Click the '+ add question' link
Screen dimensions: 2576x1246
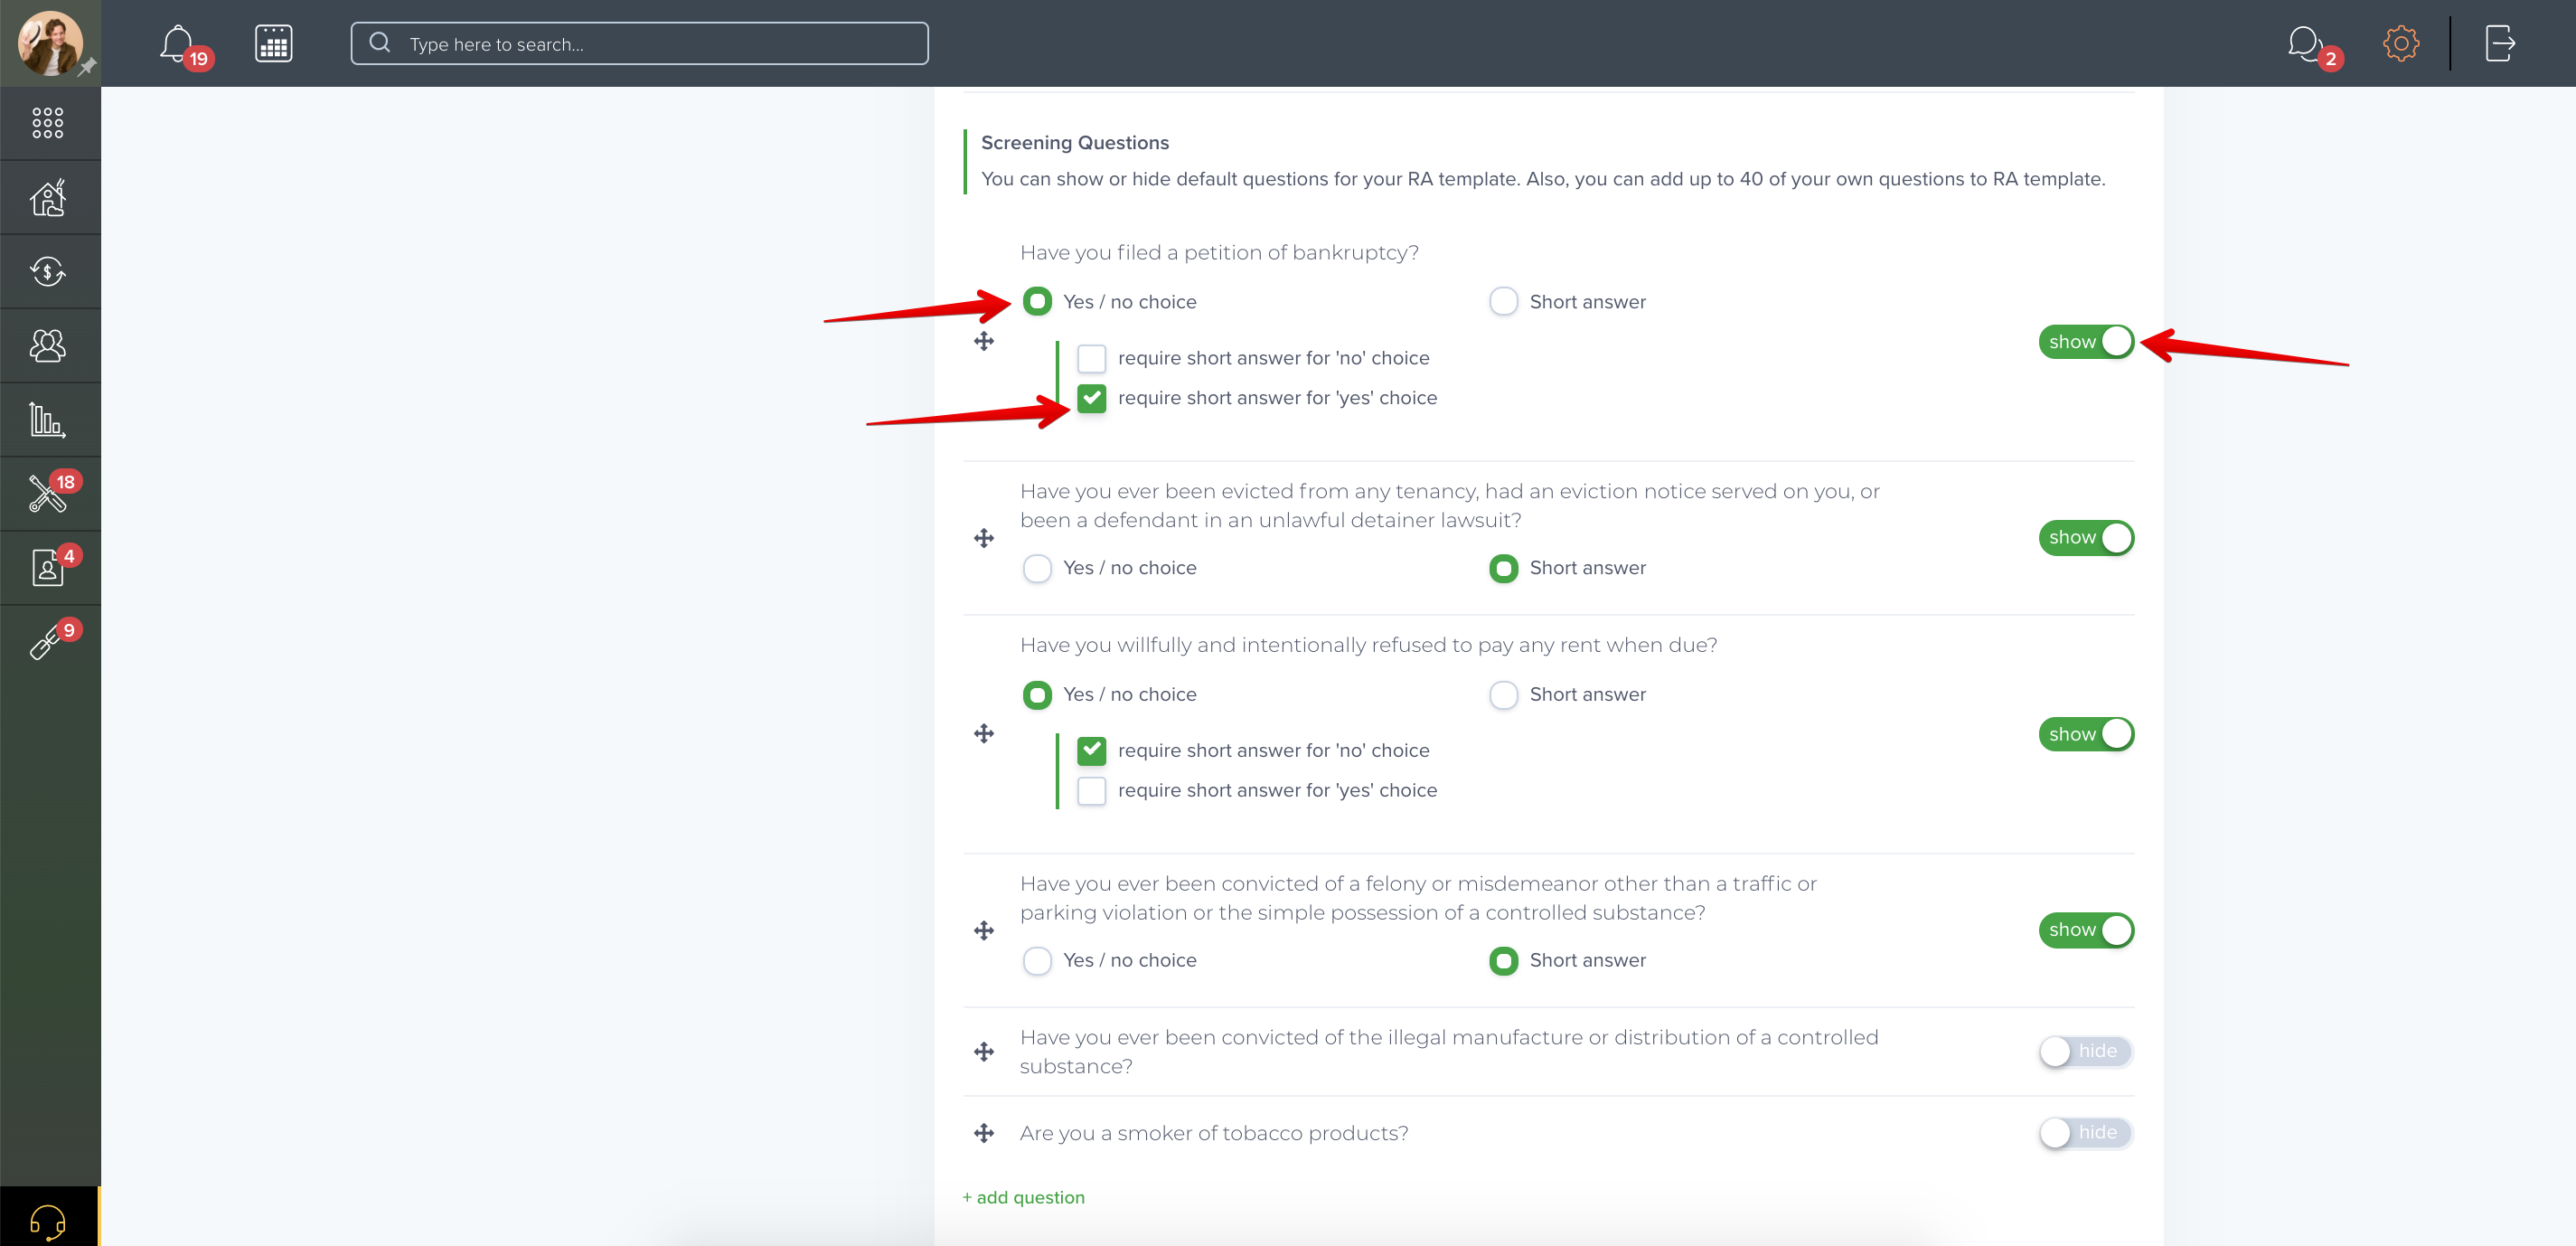point(1023,1197)
